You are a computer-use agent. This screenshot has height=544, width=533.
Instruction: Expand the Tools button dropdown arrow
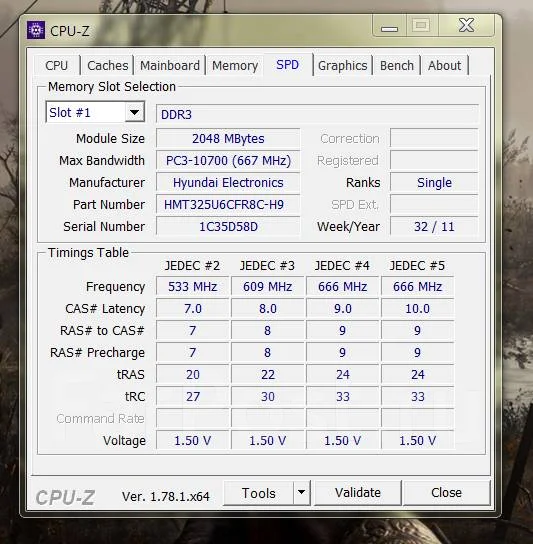click(x=302, y=492)
